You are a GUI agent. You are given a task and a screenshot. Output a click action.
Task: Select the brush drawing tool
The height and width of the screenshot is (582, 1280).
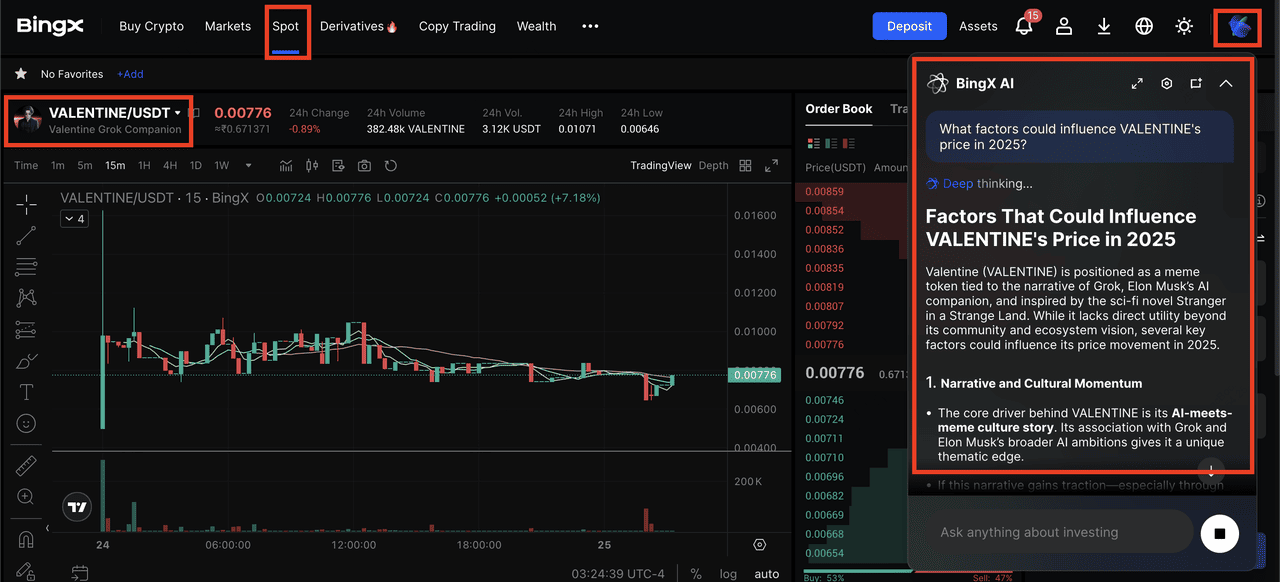coord(27,361)
